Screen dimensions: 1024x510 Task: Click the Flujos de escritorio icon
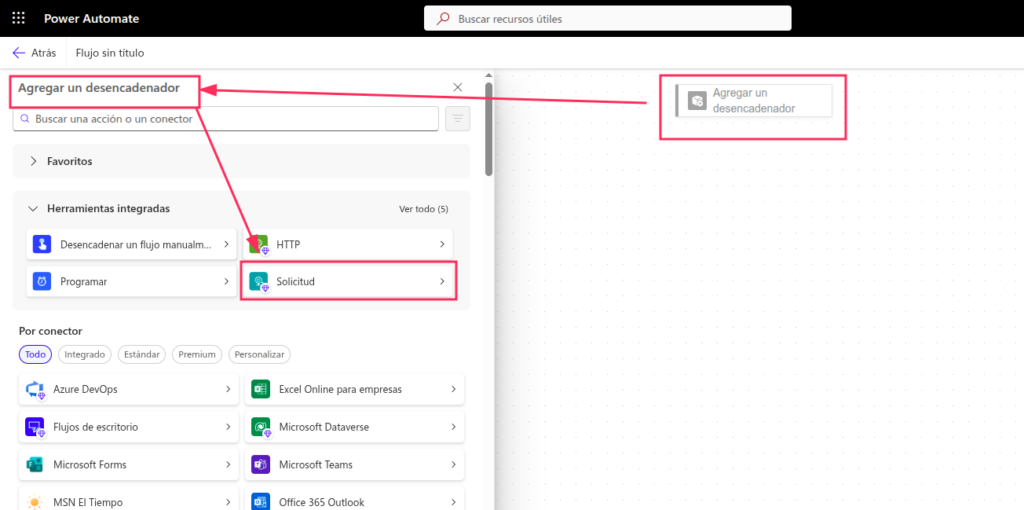pos(37,427)
